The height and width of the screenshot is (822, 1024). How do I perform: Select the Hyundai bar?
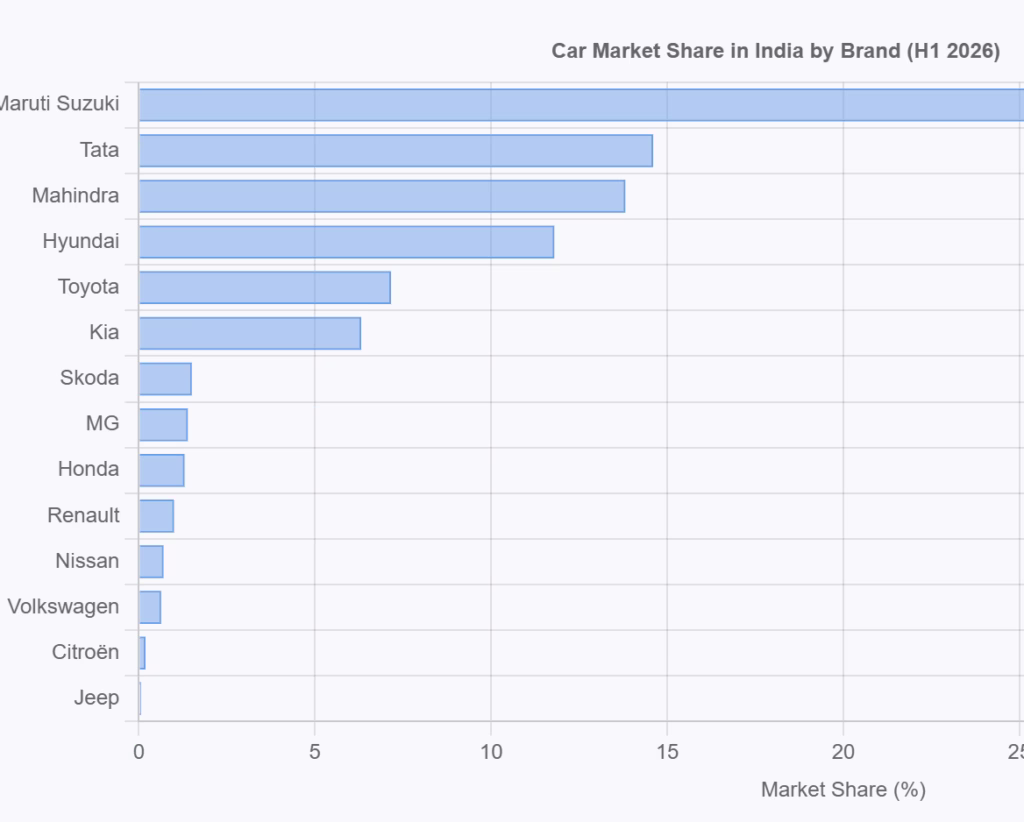[346, 242]
